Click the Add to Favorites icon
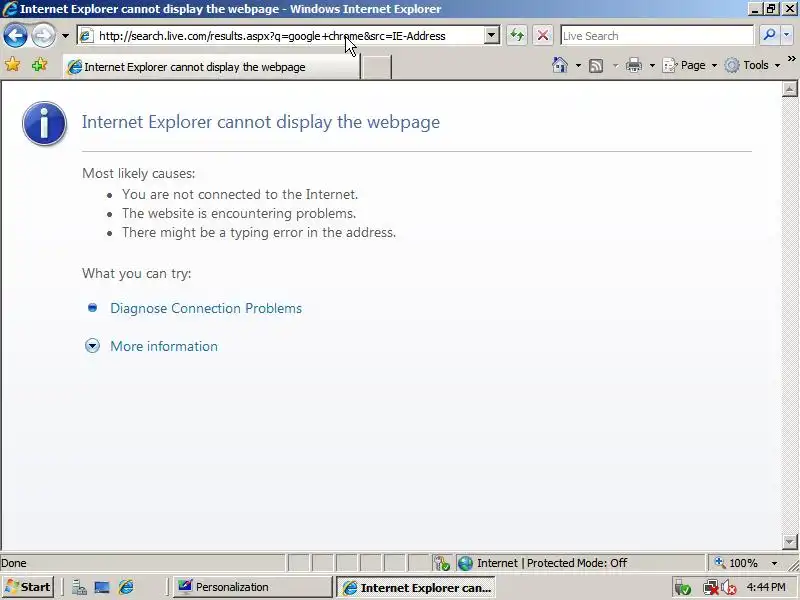 pos(39,65)
